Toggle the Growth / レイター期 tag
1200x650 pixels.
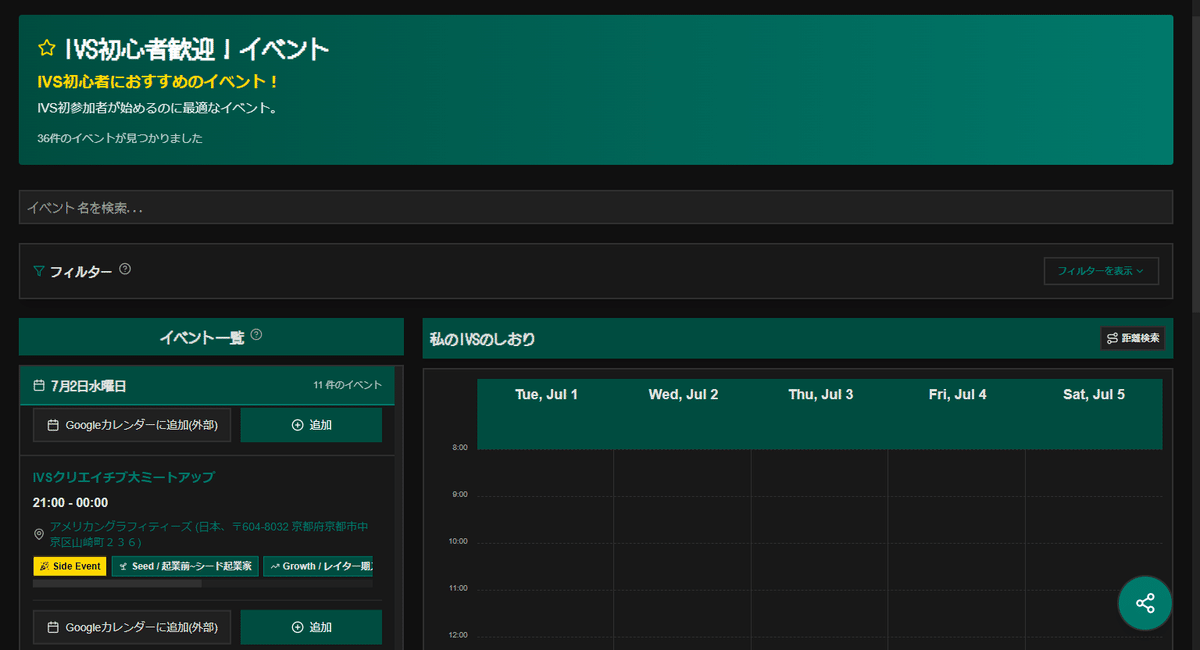[317, 566]
